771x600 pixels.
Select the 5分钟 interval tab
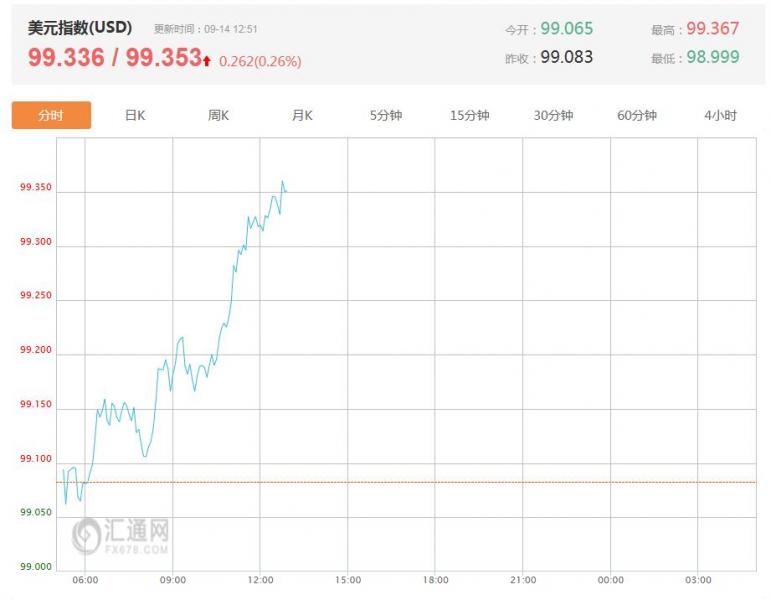point(386,116)
